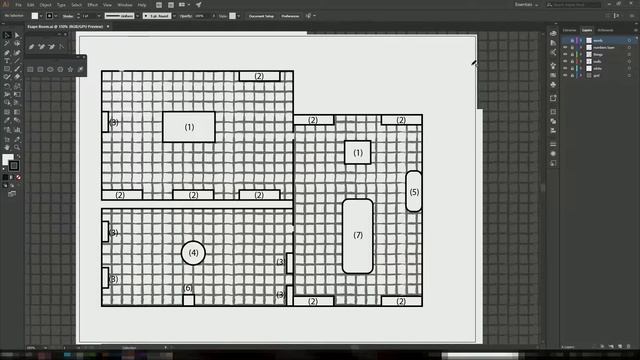Choose Add Anchor Point tool in floating panel
Screen dimensions: 640x360
41,47
